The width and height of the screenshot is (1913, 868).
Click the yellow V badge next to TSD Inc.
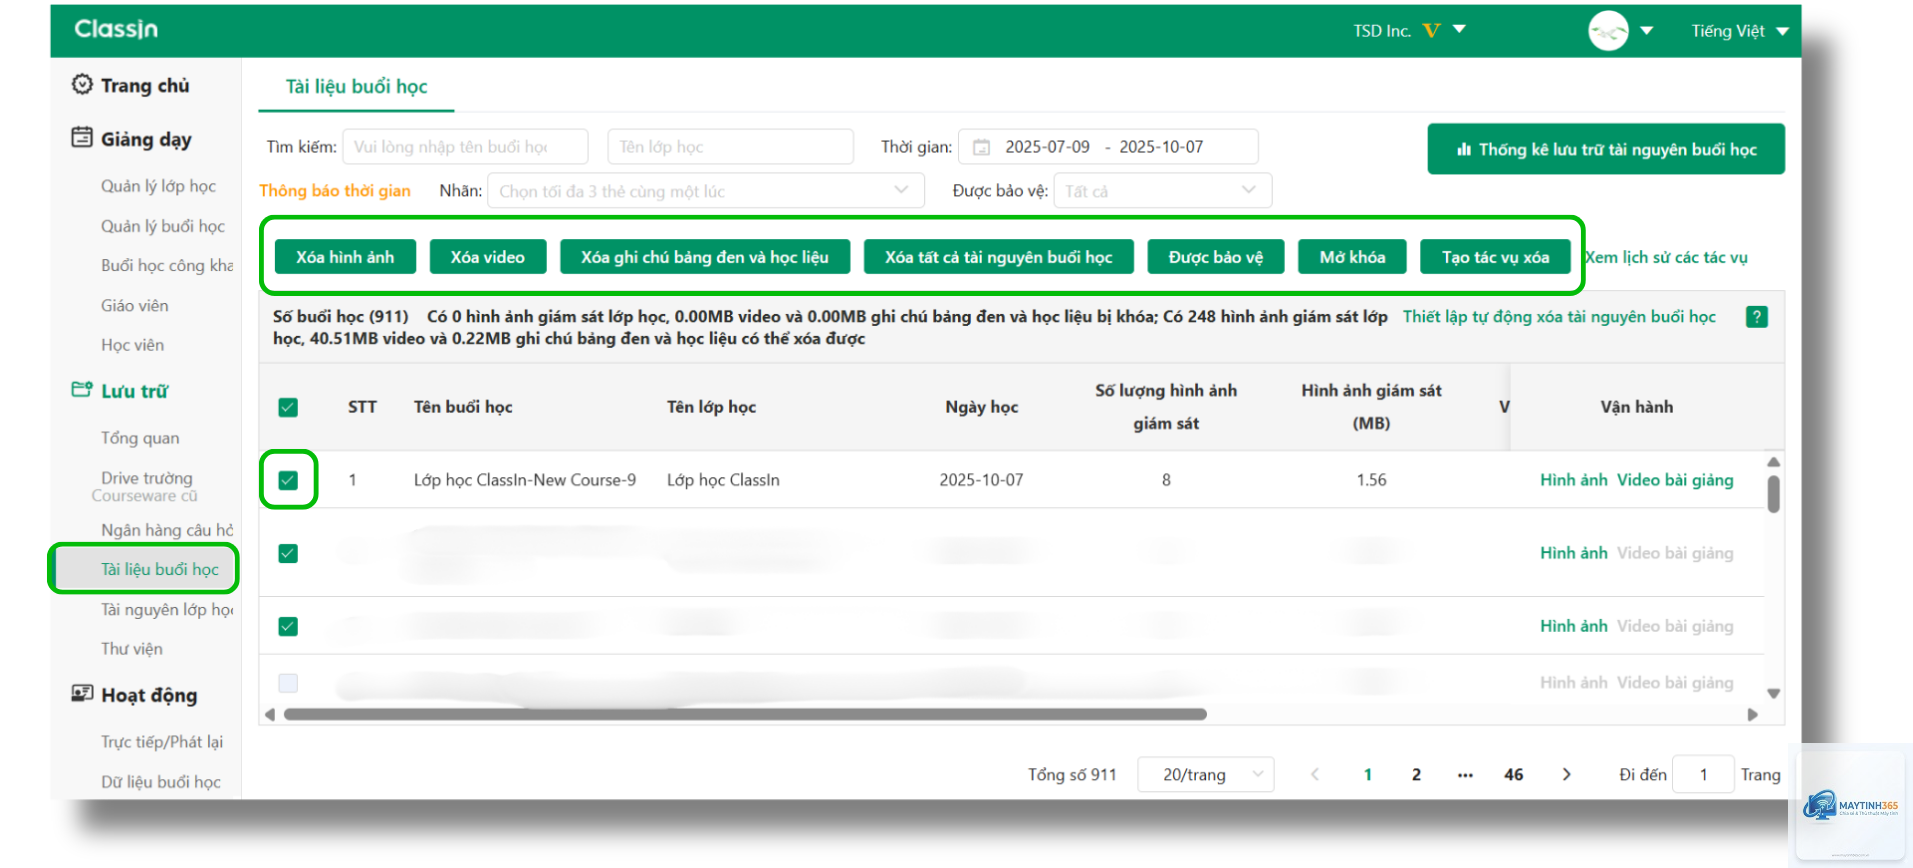tap(1431, 31)
